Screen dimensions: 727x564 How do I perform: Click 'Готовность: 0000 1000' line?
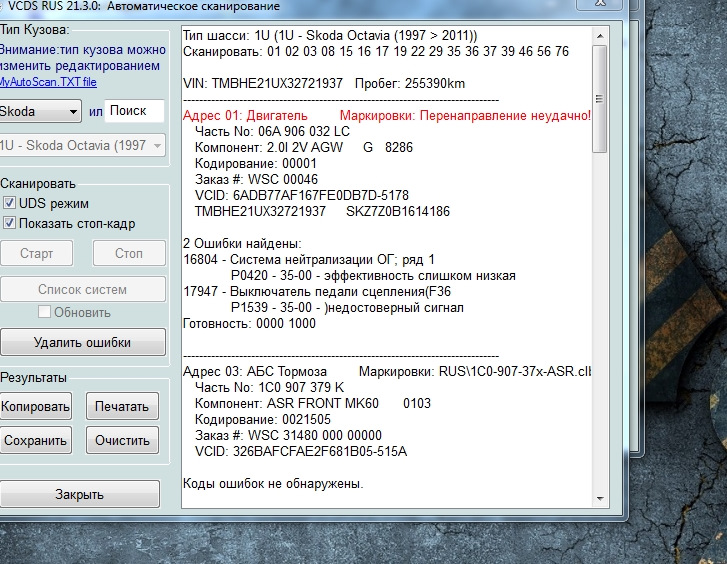[x=249, y=323]
